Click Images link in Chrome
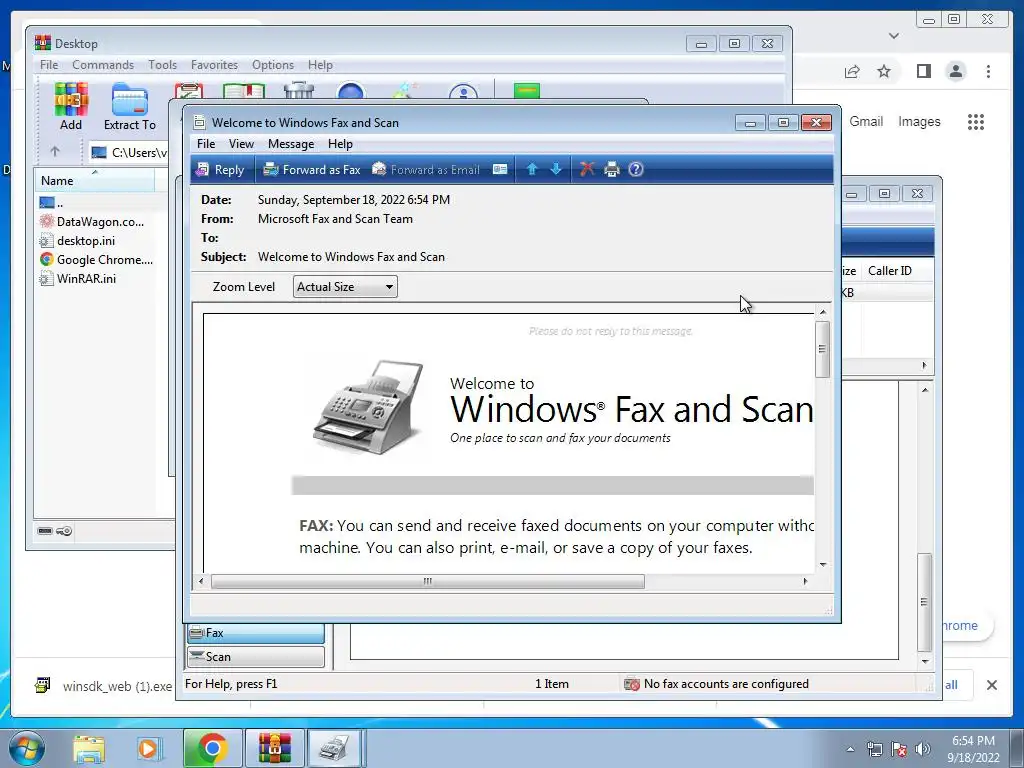Screen dimensions: 1024x768 919,121
